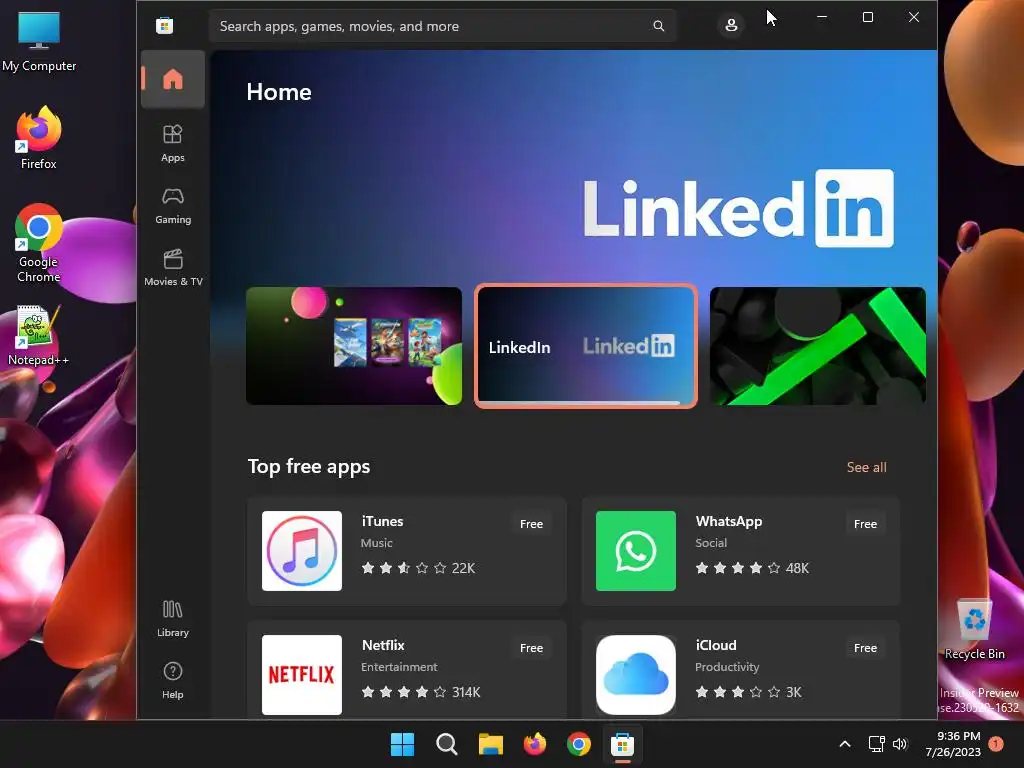Click the WhatsApp Social category label

pos(711,543)
